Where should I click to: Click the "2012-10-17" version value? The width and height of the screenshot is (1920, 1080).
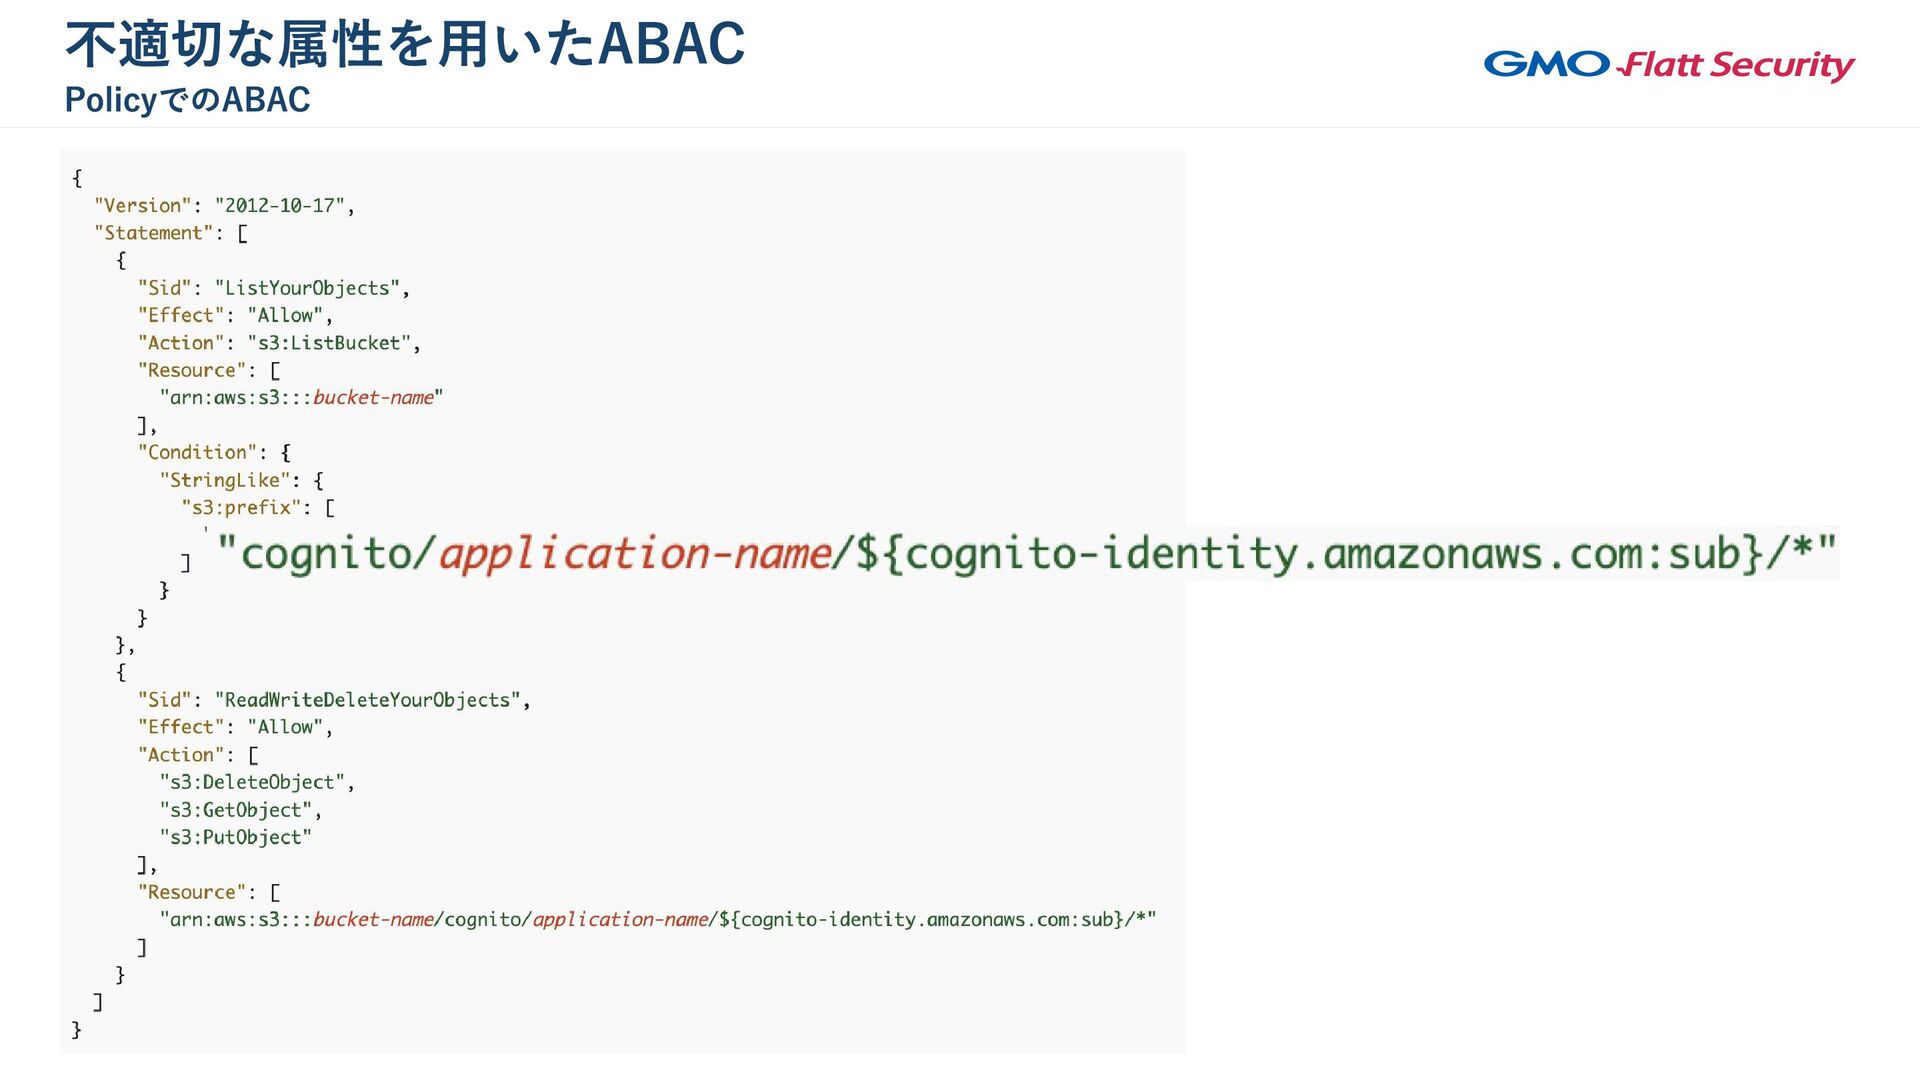click(x=279, y=206)
